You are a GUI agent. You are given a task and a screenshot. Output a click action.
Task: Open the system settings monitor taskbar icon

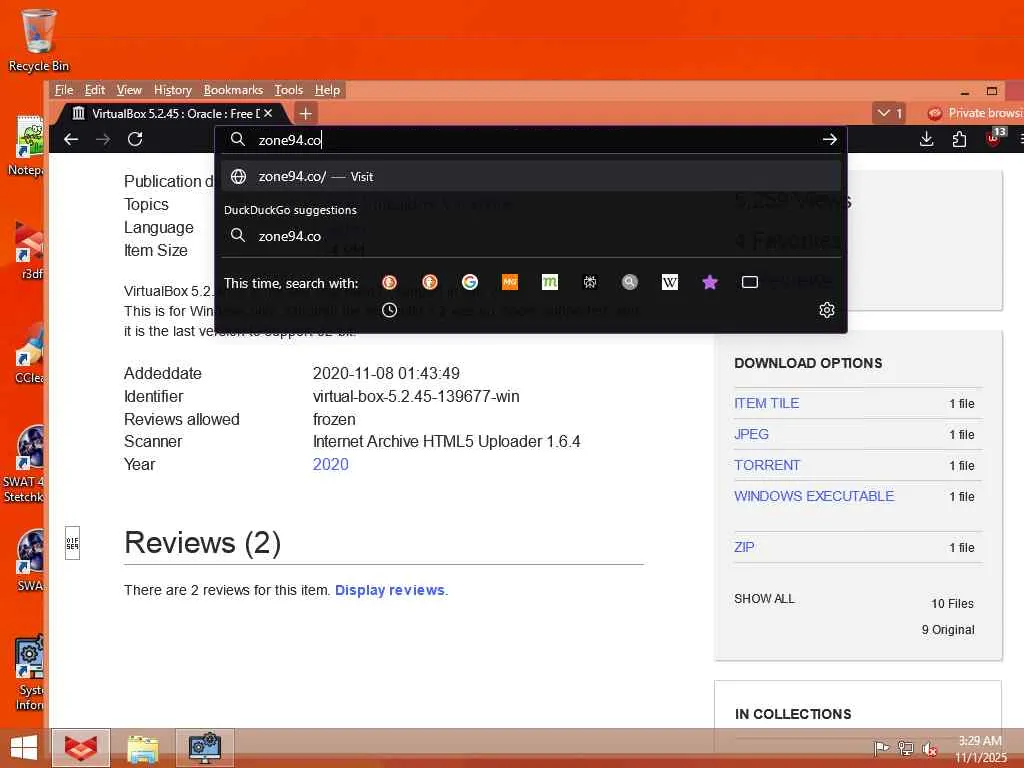(x=204, y=748)
